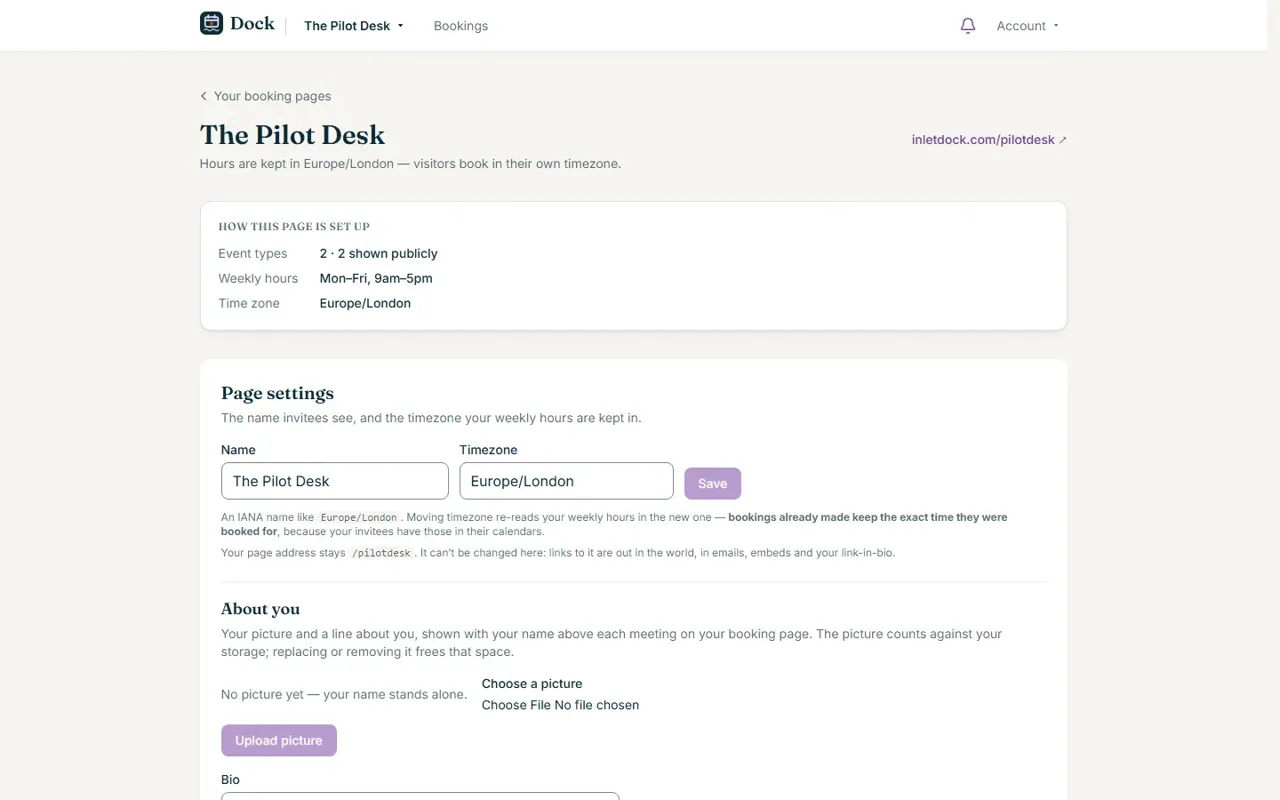Open the Account dropdown menu
This screenshot has width=1280, height=800.
(1027, 26)
